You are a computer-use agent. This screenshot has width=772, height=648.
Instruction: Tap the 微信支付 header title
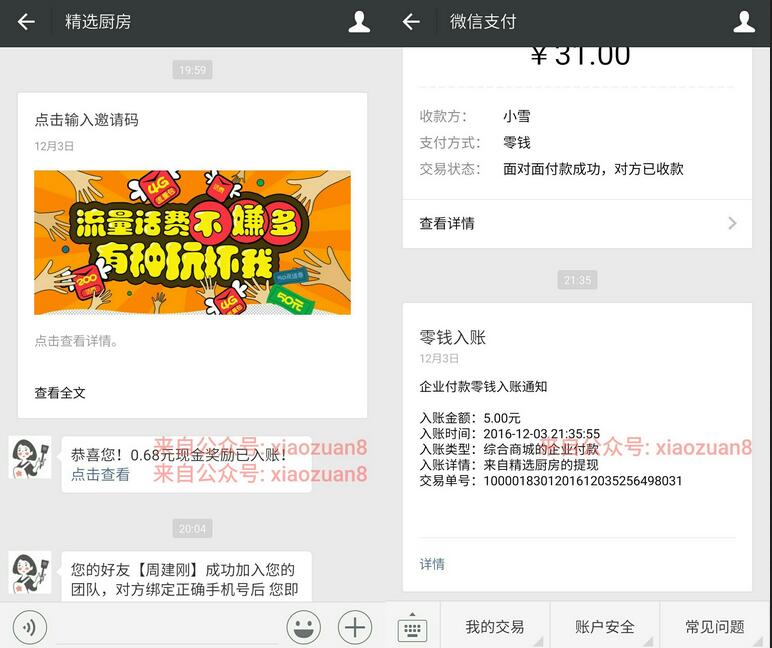click(483, 22)
